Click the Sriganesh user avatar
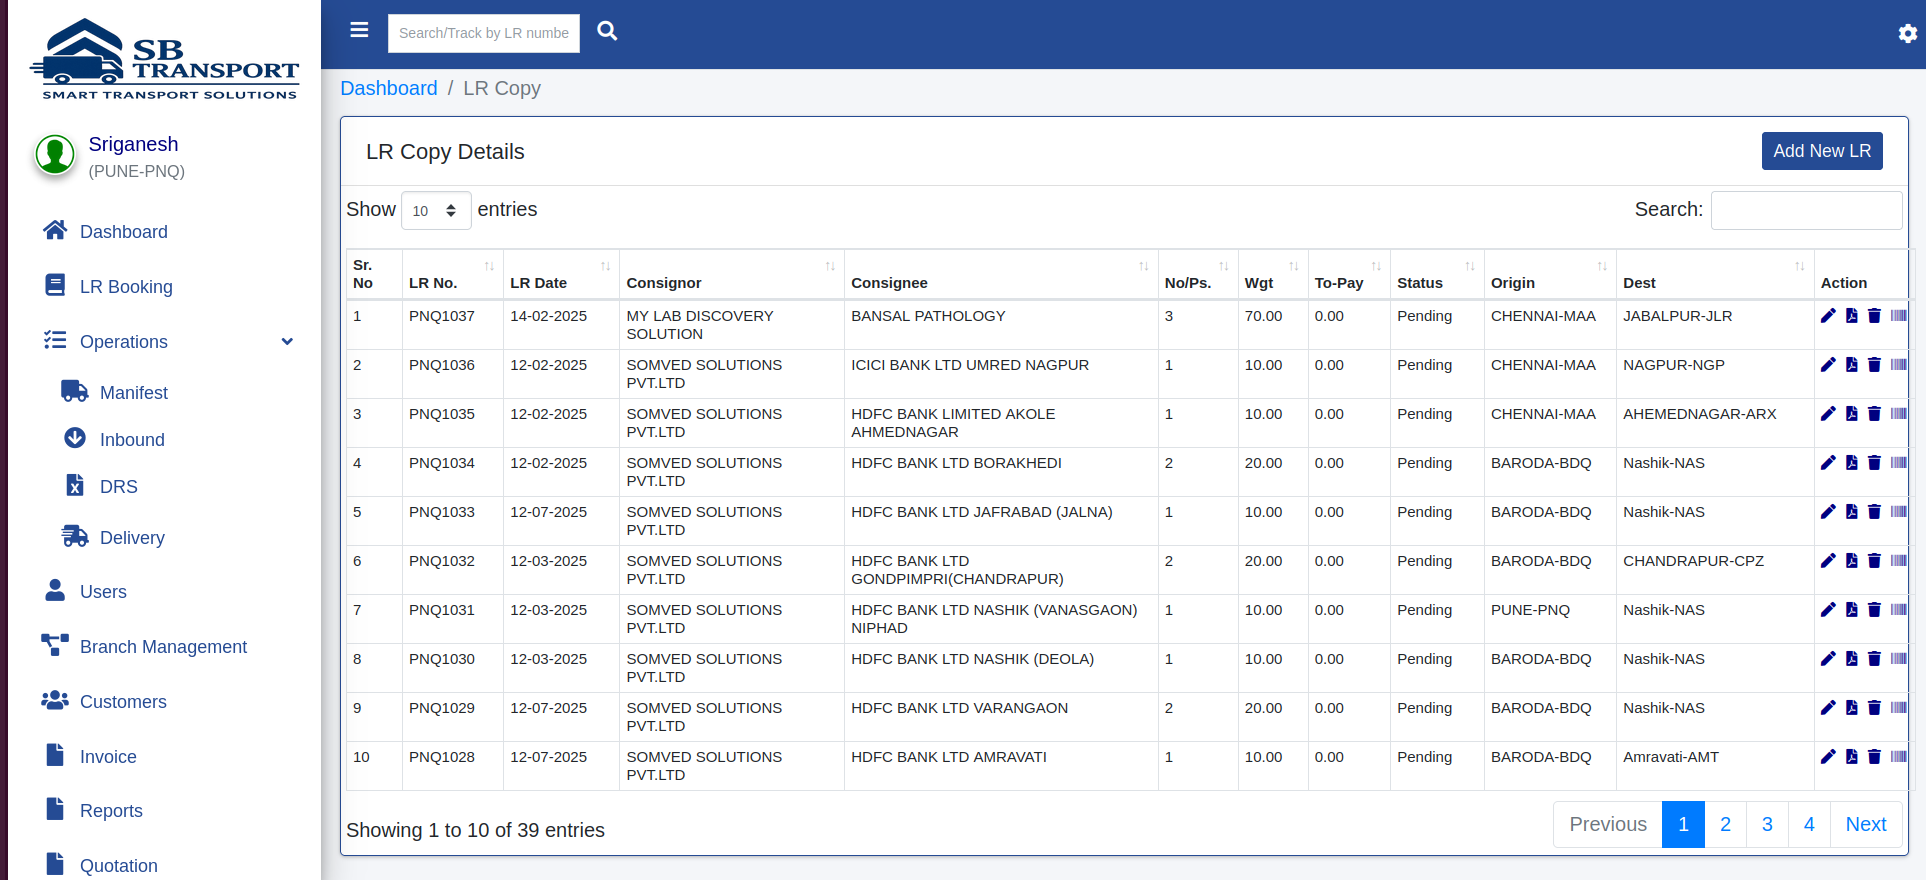The image size is (1926, 880). tap(55, 155)
